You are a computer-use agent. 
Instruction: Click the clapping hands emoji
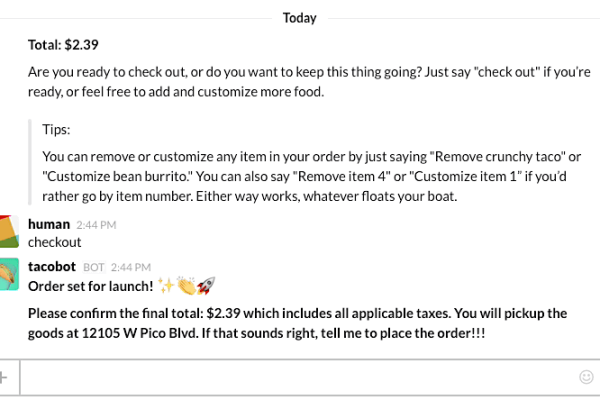pos(185,284)
